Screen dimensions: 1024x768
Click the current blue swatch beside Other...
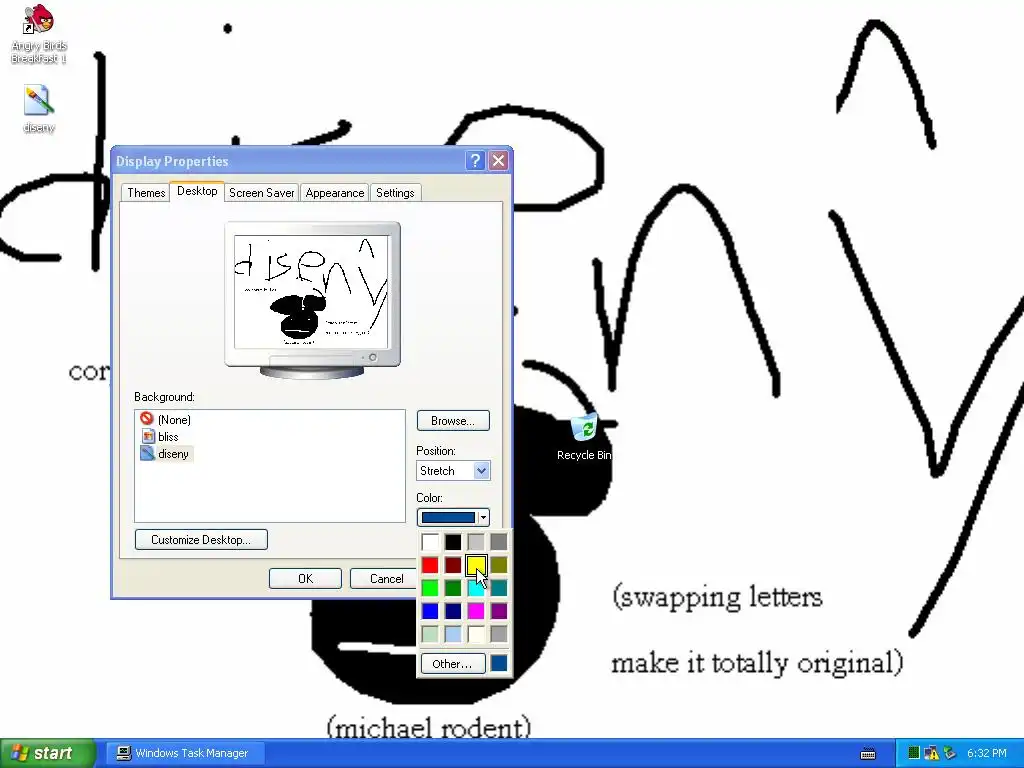coord(498,664)
